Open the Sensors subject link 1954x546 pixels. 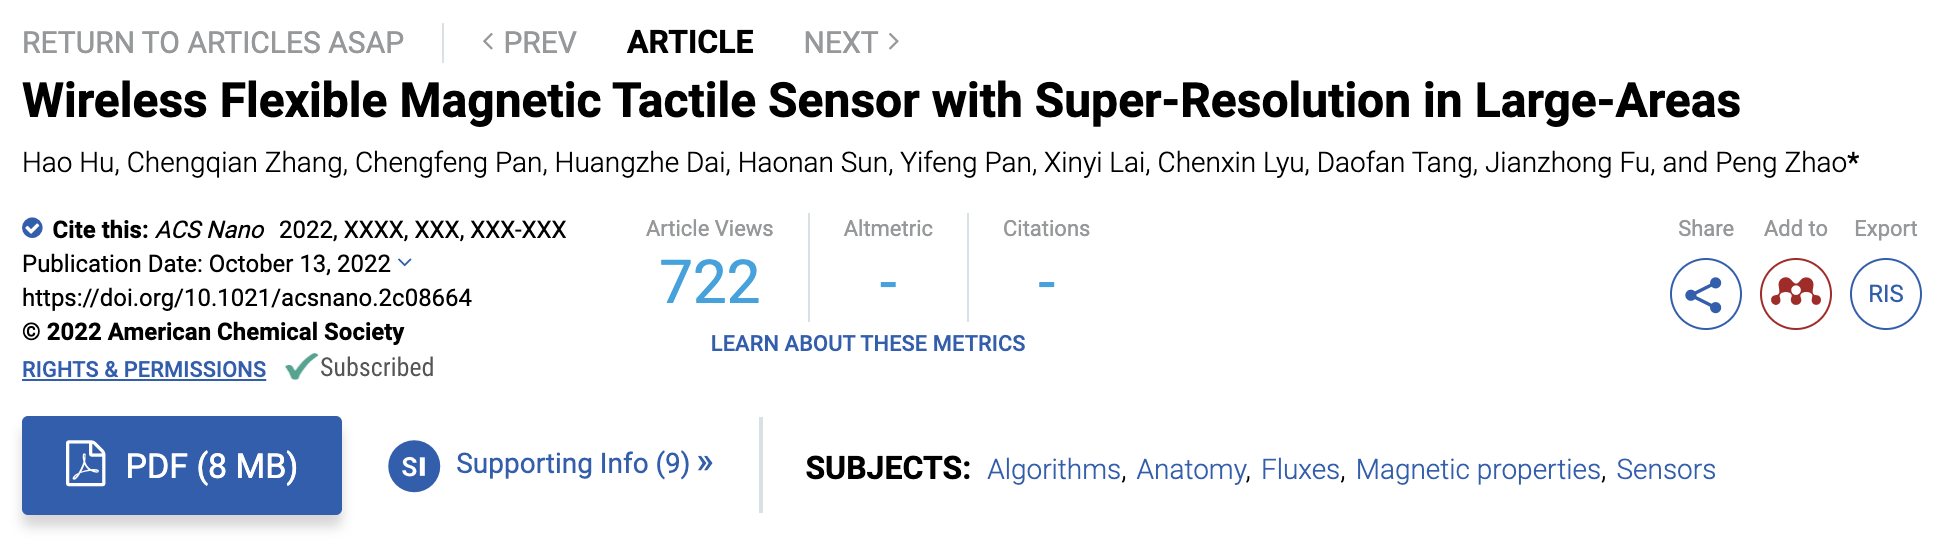(x=1665, y=469)
